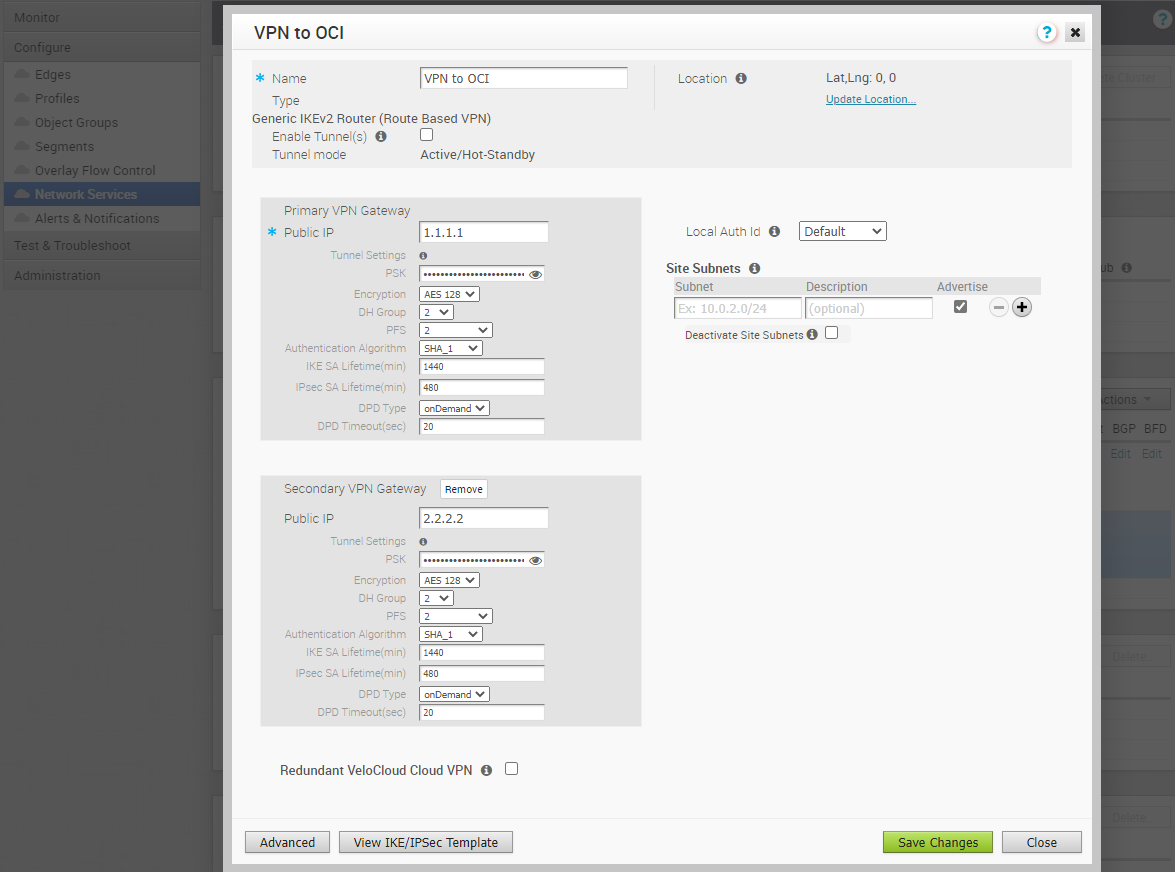Select Overlay Flow Control in sidebar

[x=95, y=170]
